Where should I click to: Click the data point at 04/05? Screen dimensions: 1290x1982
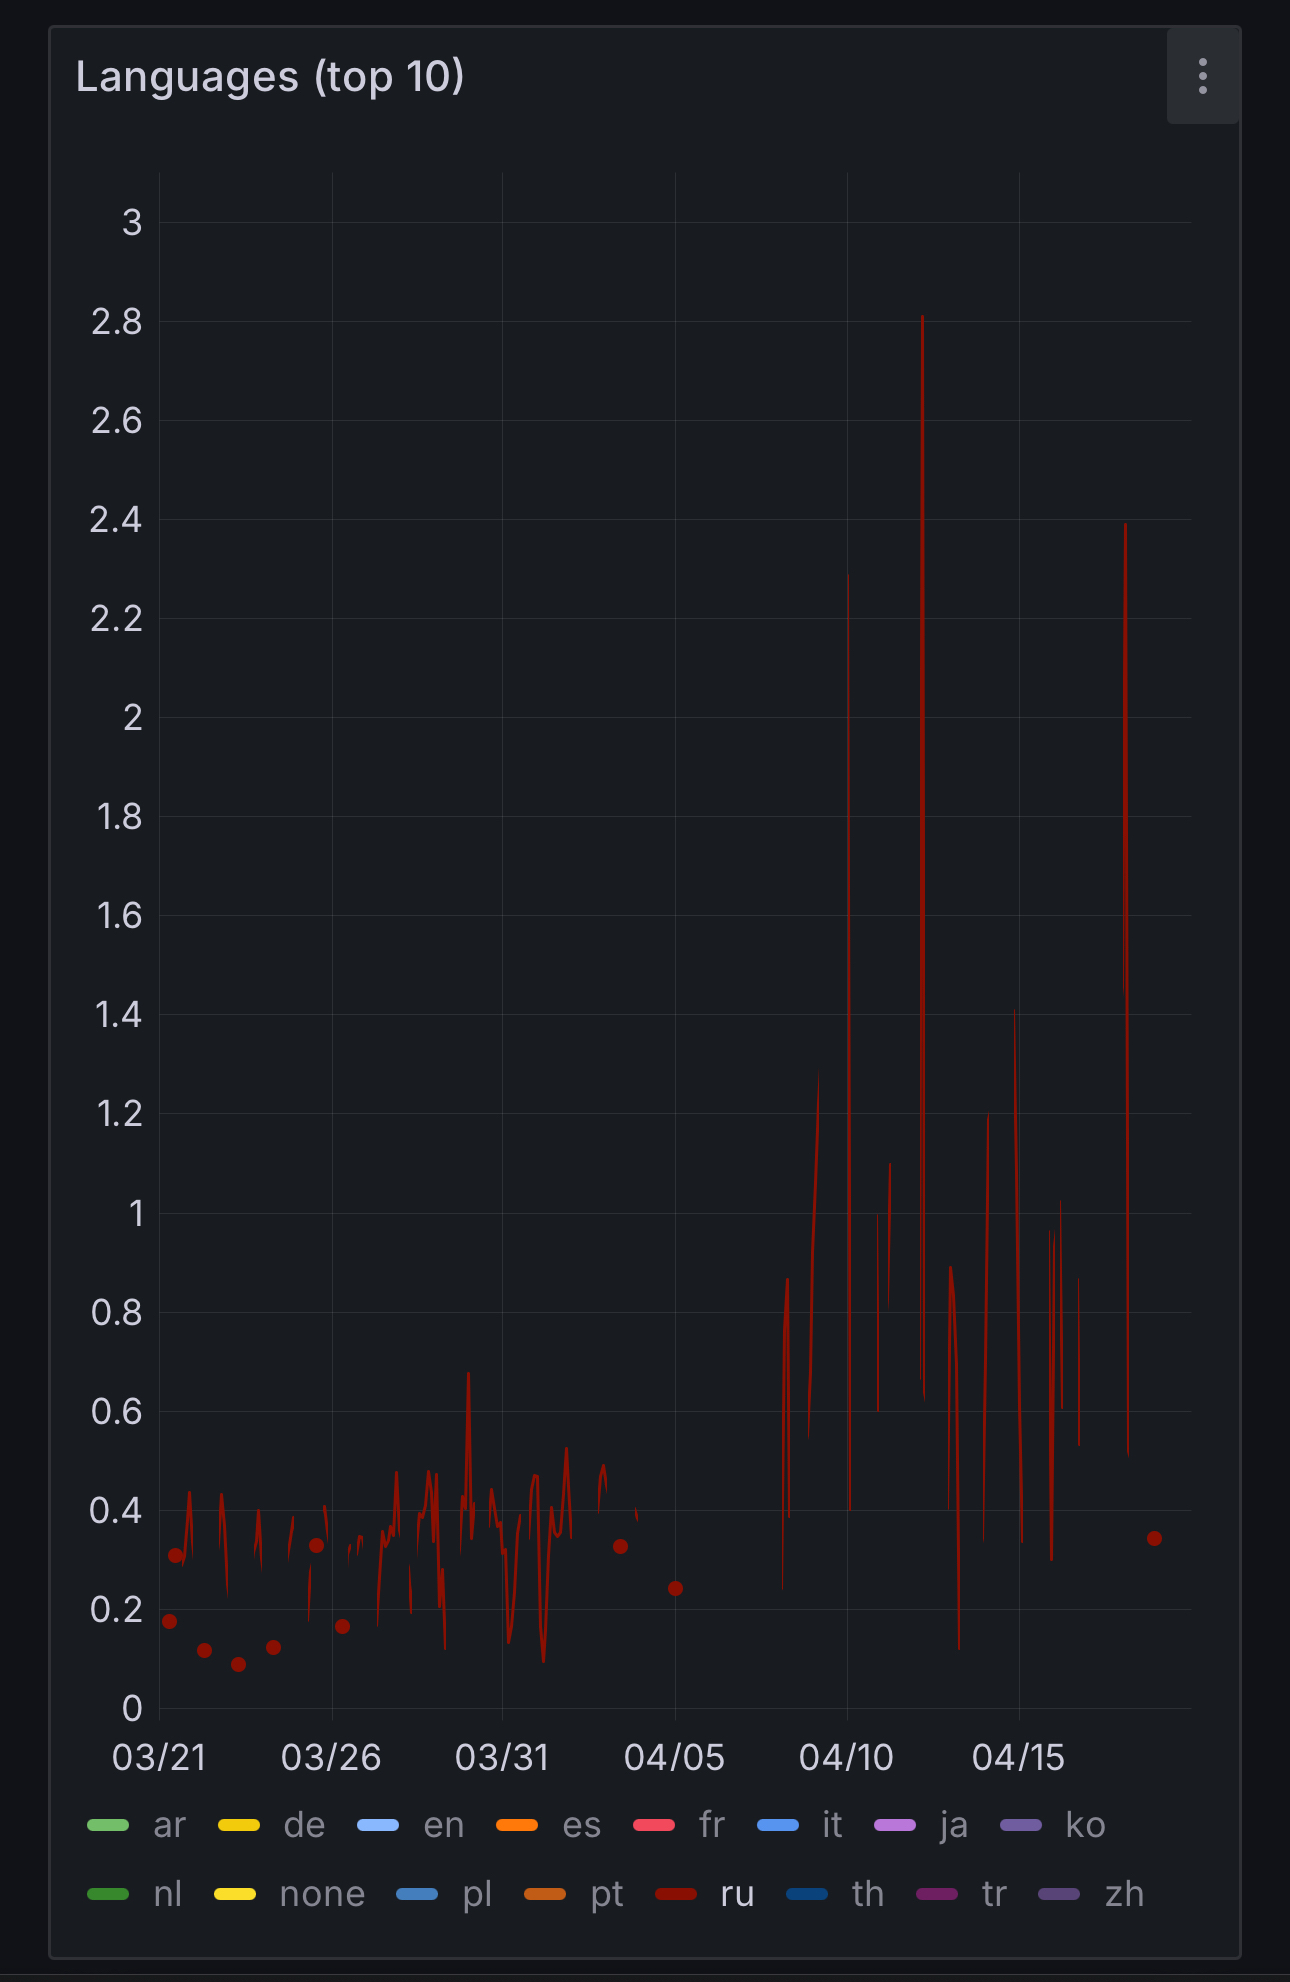(x=675, y=1588)
